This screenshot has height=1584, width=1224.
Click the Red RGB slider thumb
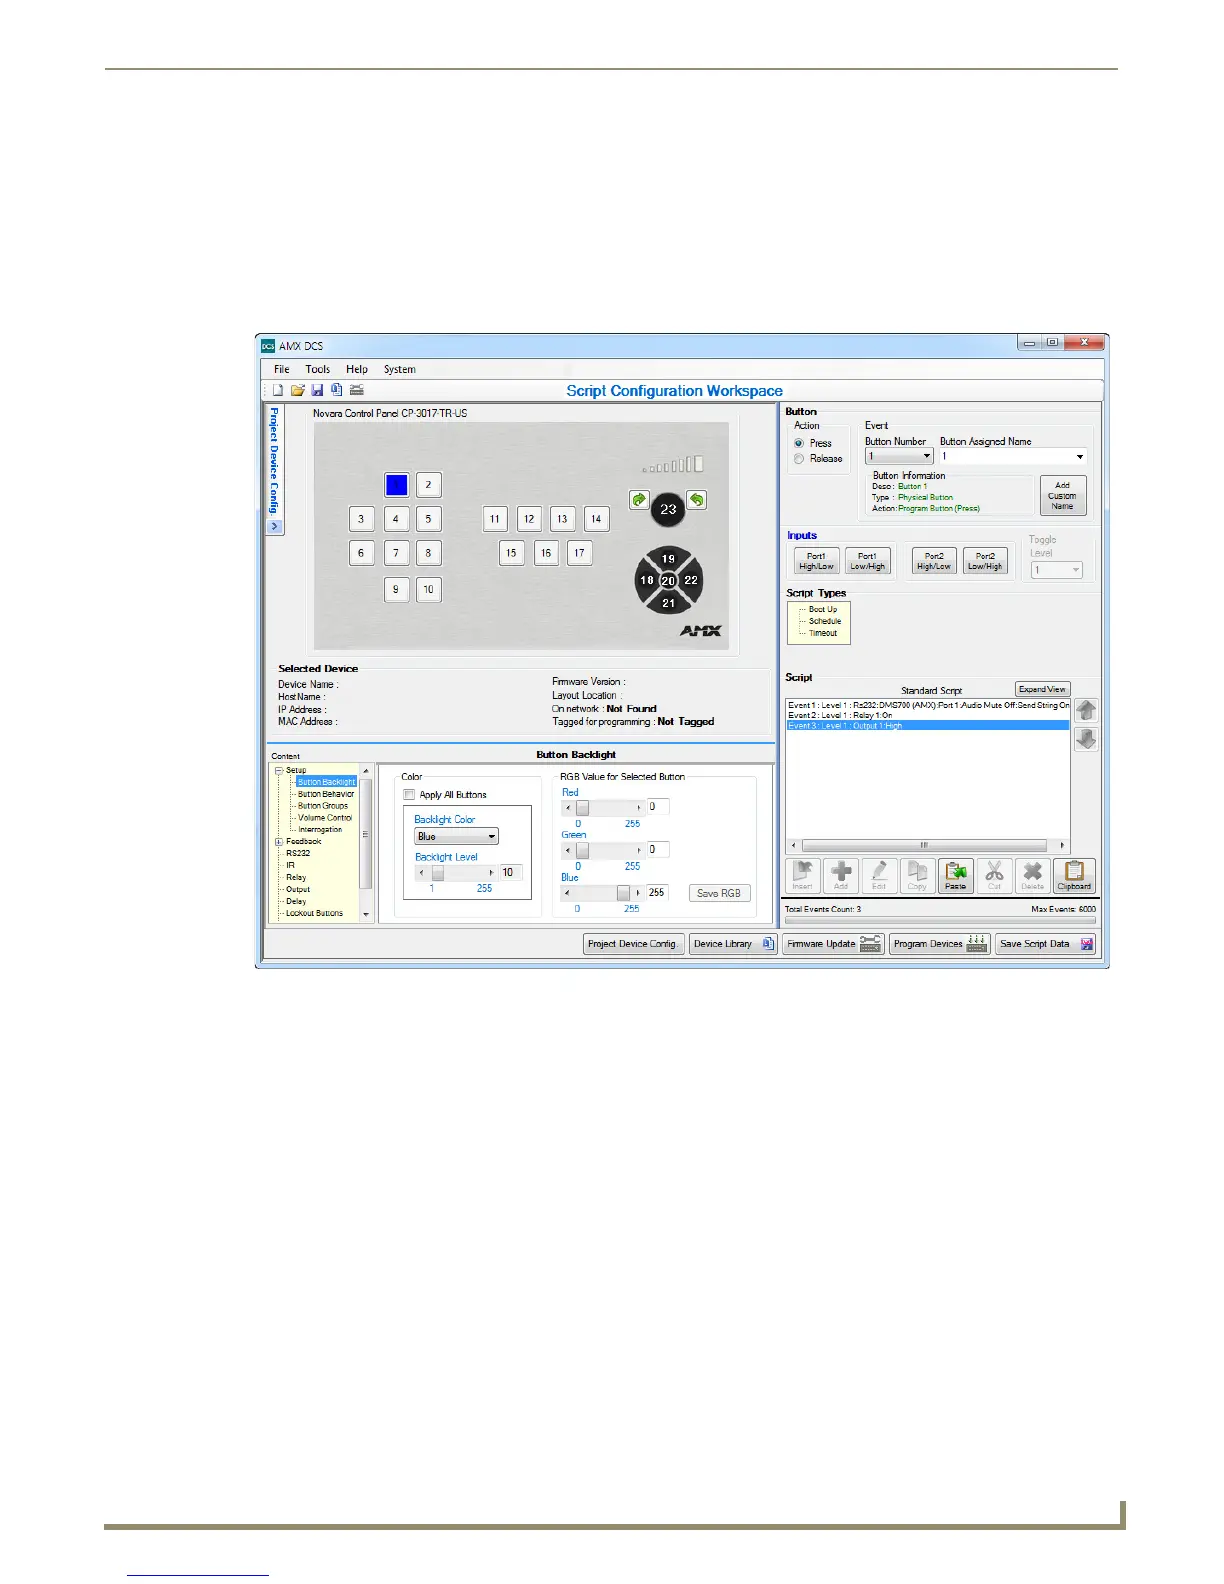[583, 807]
